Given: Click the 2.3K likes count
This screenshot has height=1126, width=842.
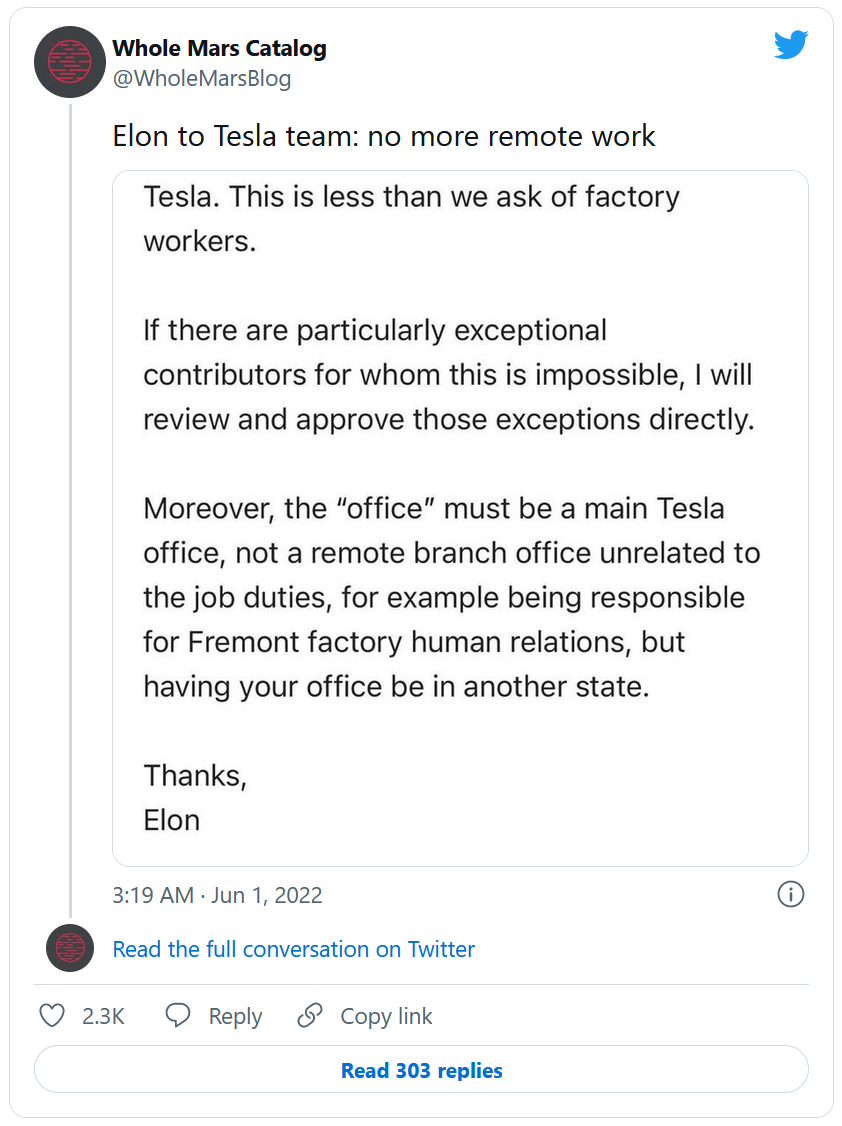Looking at the screenshot, I should (x=103, y=1016).
